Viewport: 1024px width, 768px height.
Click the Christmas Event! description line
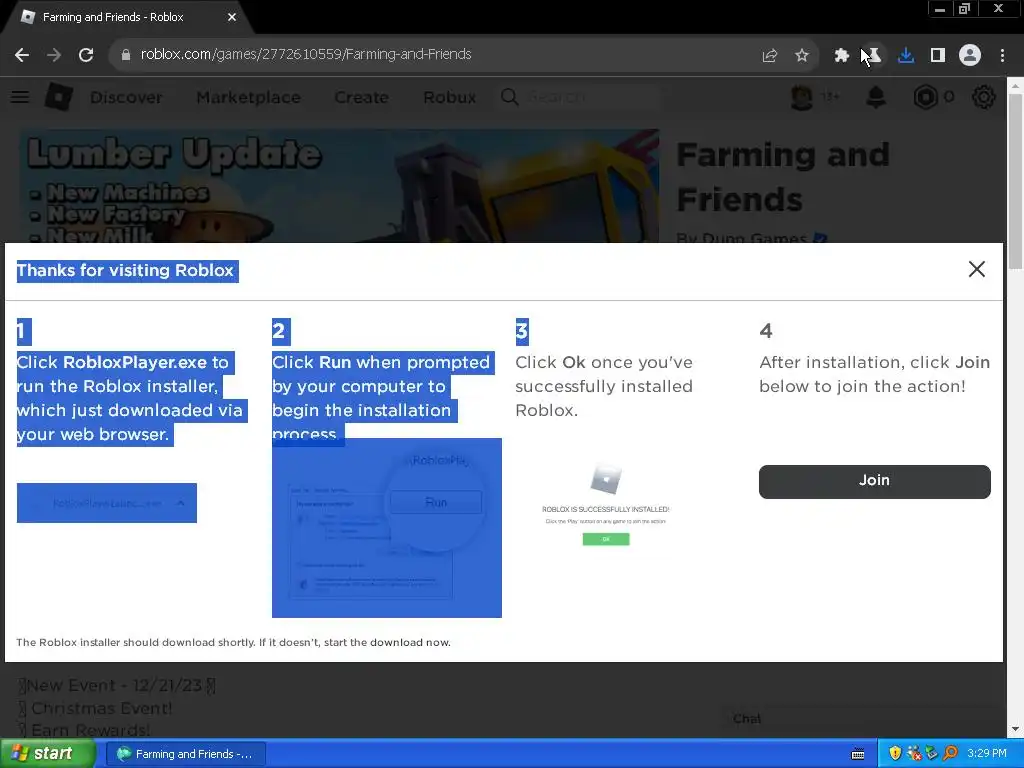click(95, 709)
